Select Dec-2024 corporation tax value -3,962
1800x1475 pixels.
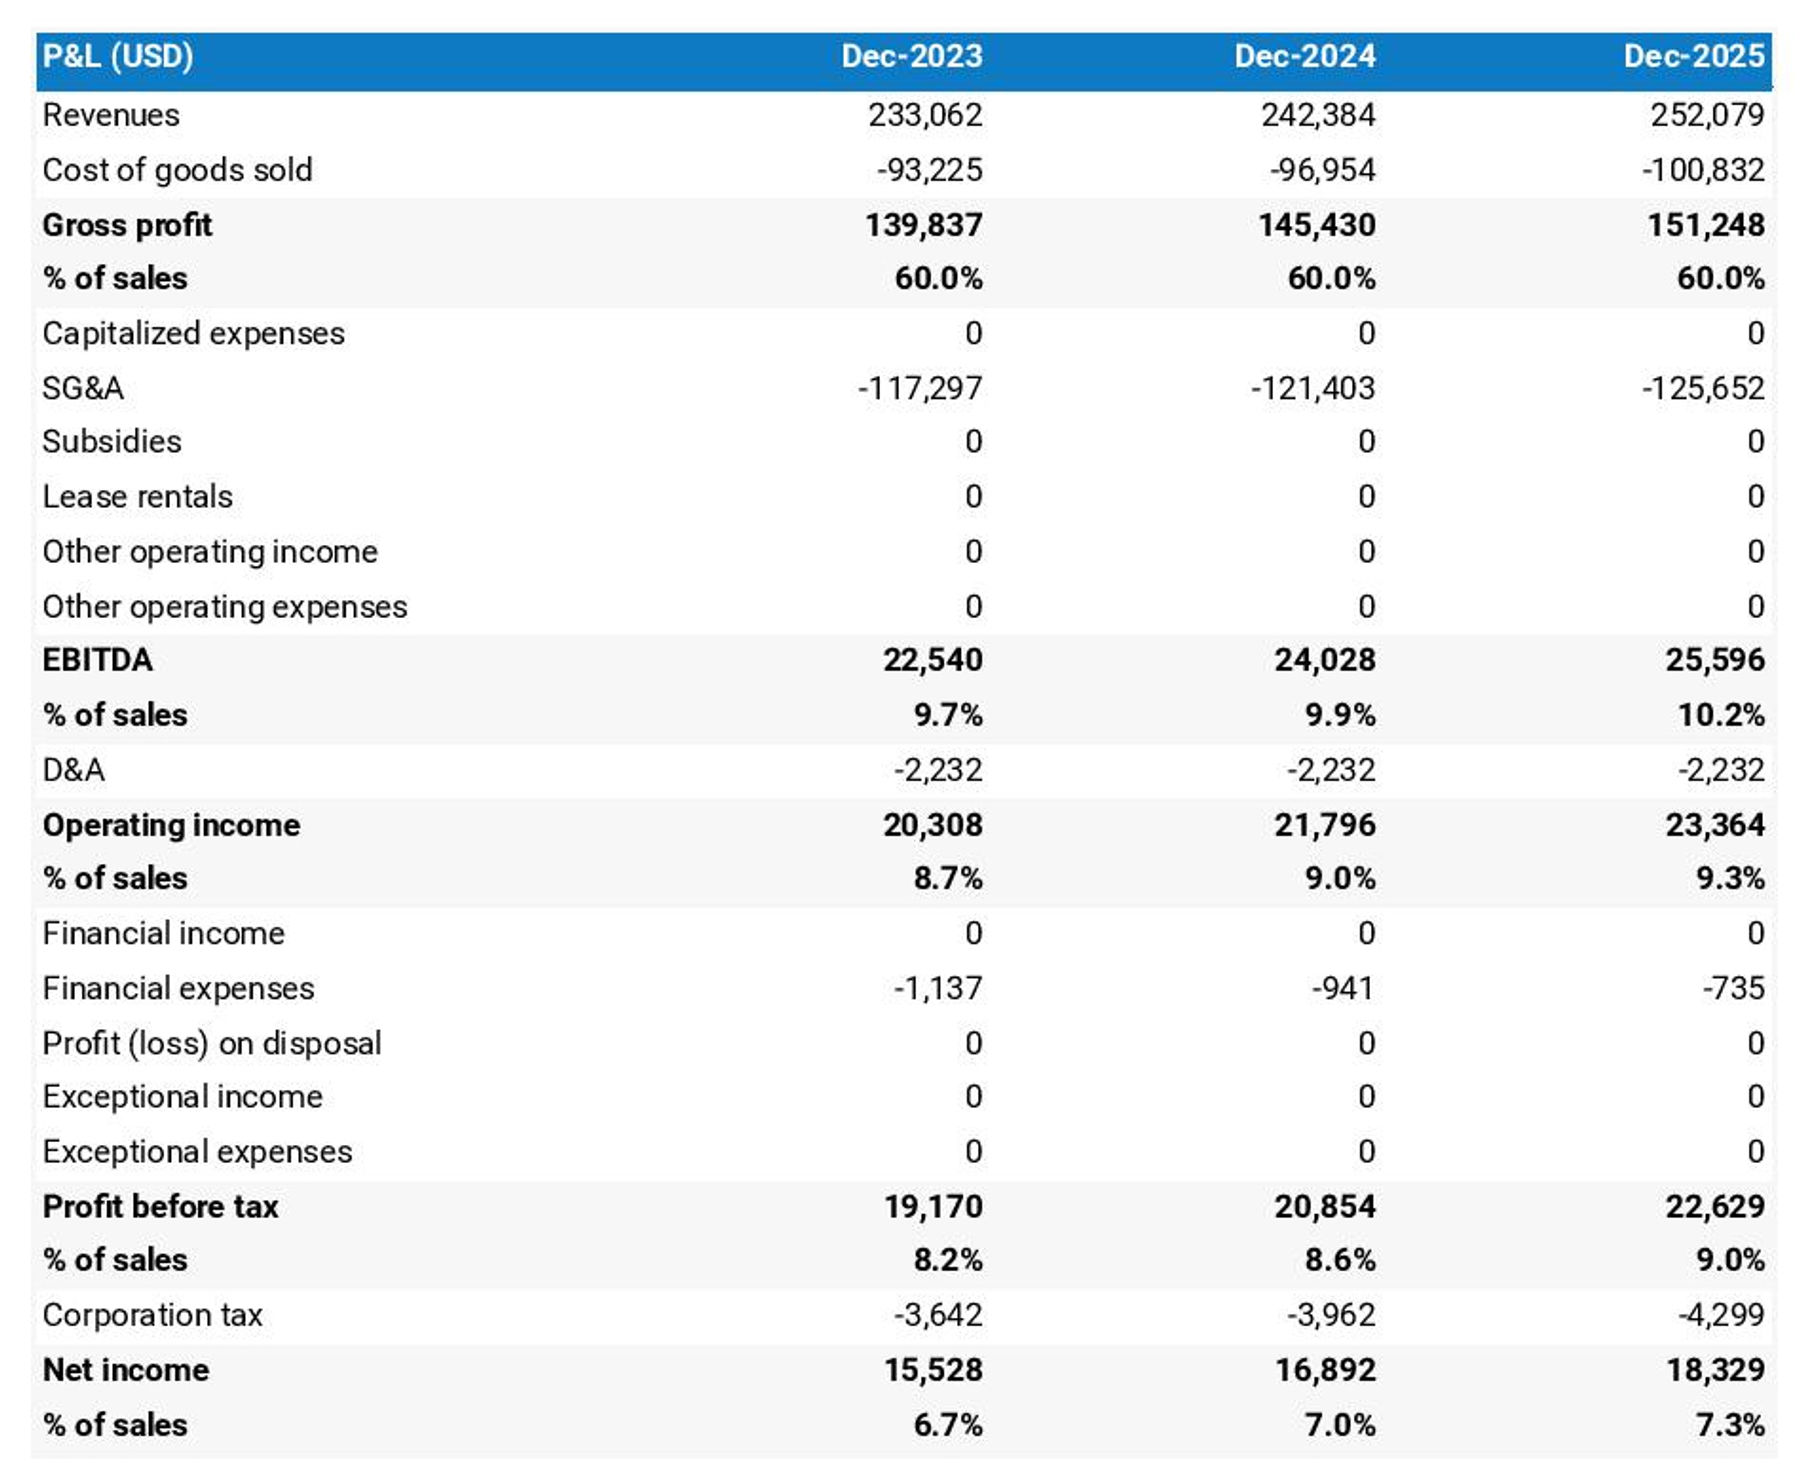[x=1330, y=1315]
